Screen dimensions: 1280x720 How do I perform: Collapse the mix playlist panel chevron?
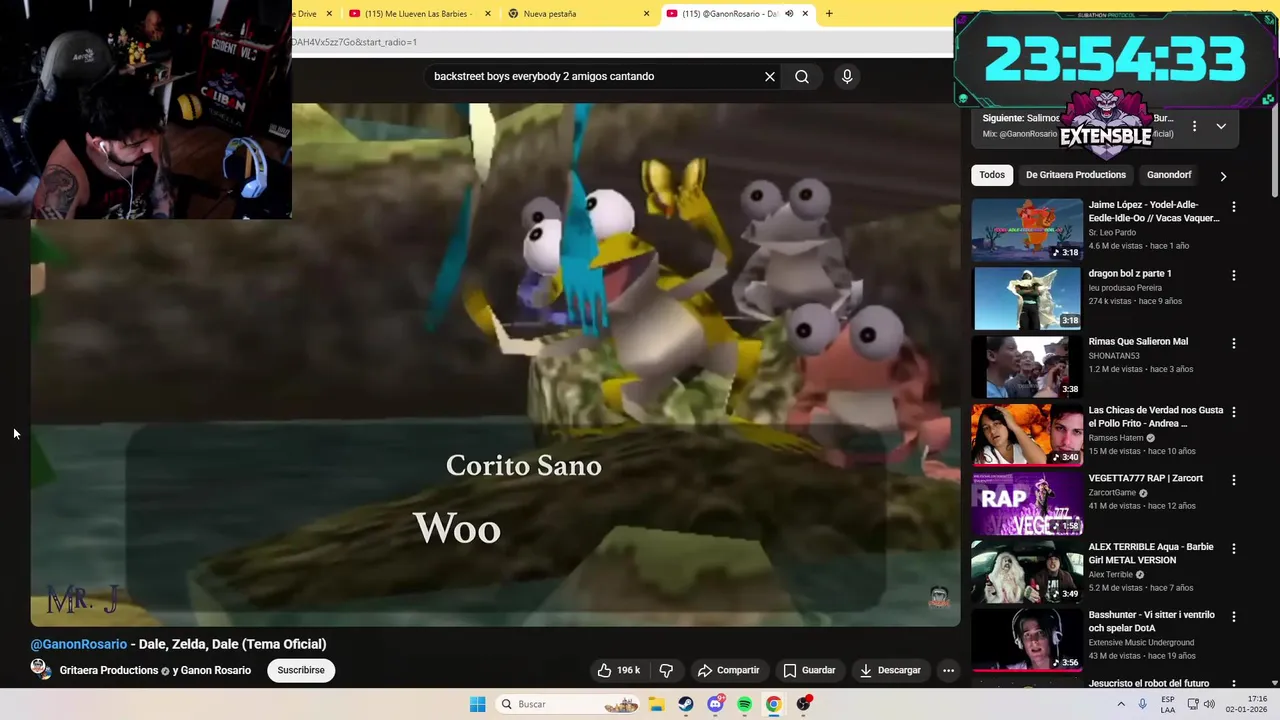1221,126
